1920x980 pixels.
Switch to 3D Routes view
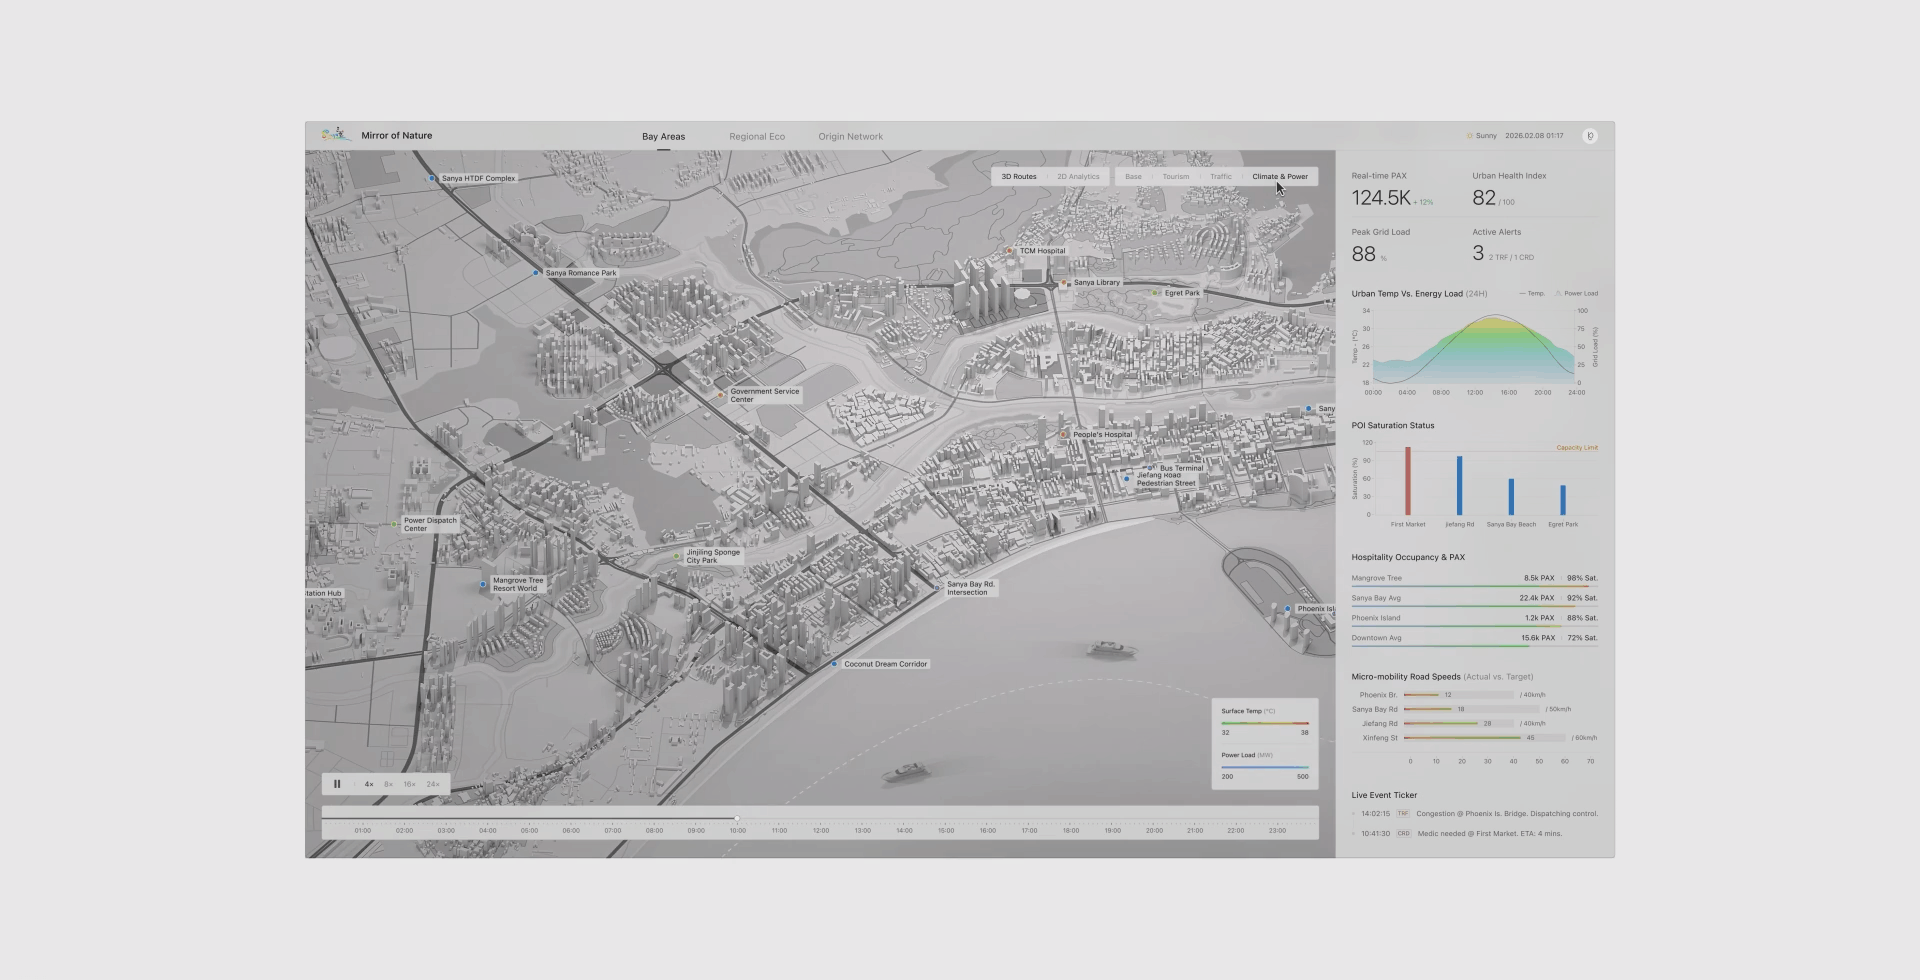coord(1019,177)
